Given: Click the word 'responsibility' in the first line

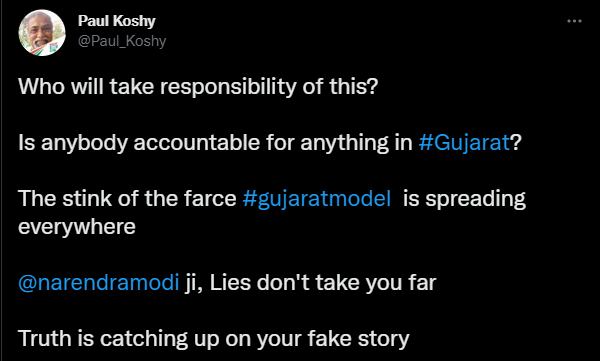Looking at the screenshot, I should 228,87.
